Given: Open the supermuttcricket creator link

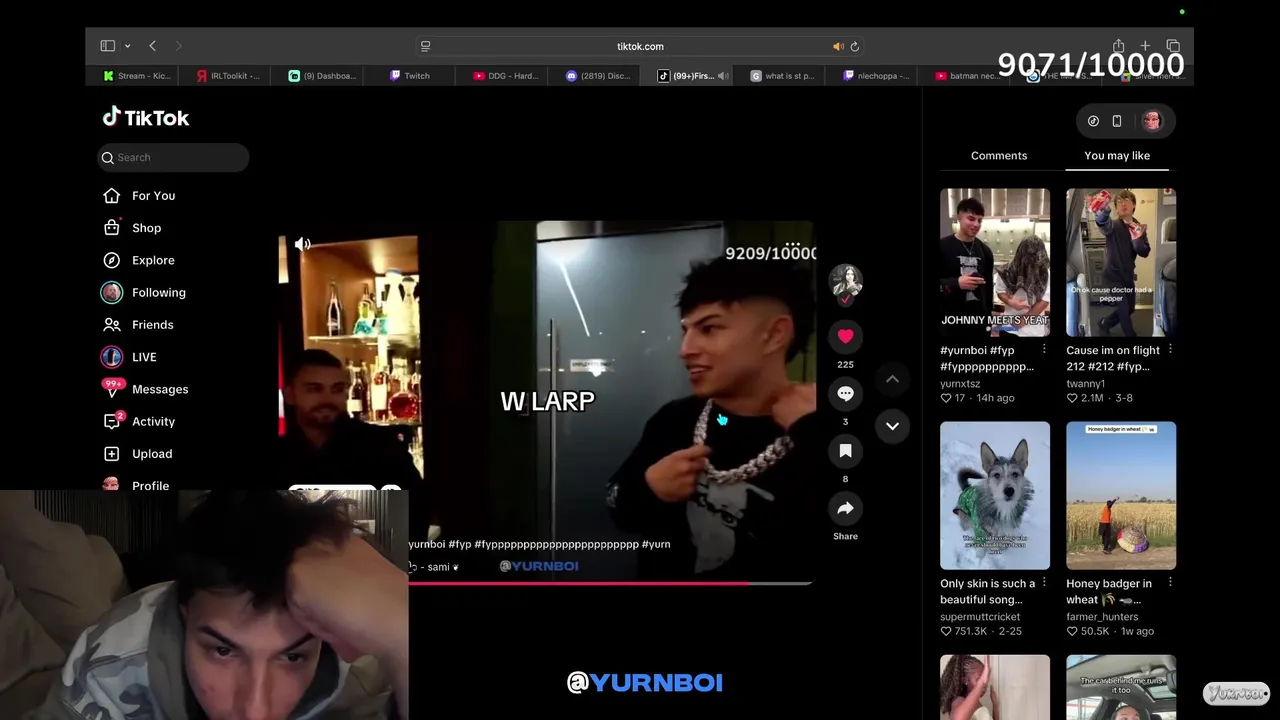Looking at the screenshot, I should pyautogui.click(x=980, y=617).
